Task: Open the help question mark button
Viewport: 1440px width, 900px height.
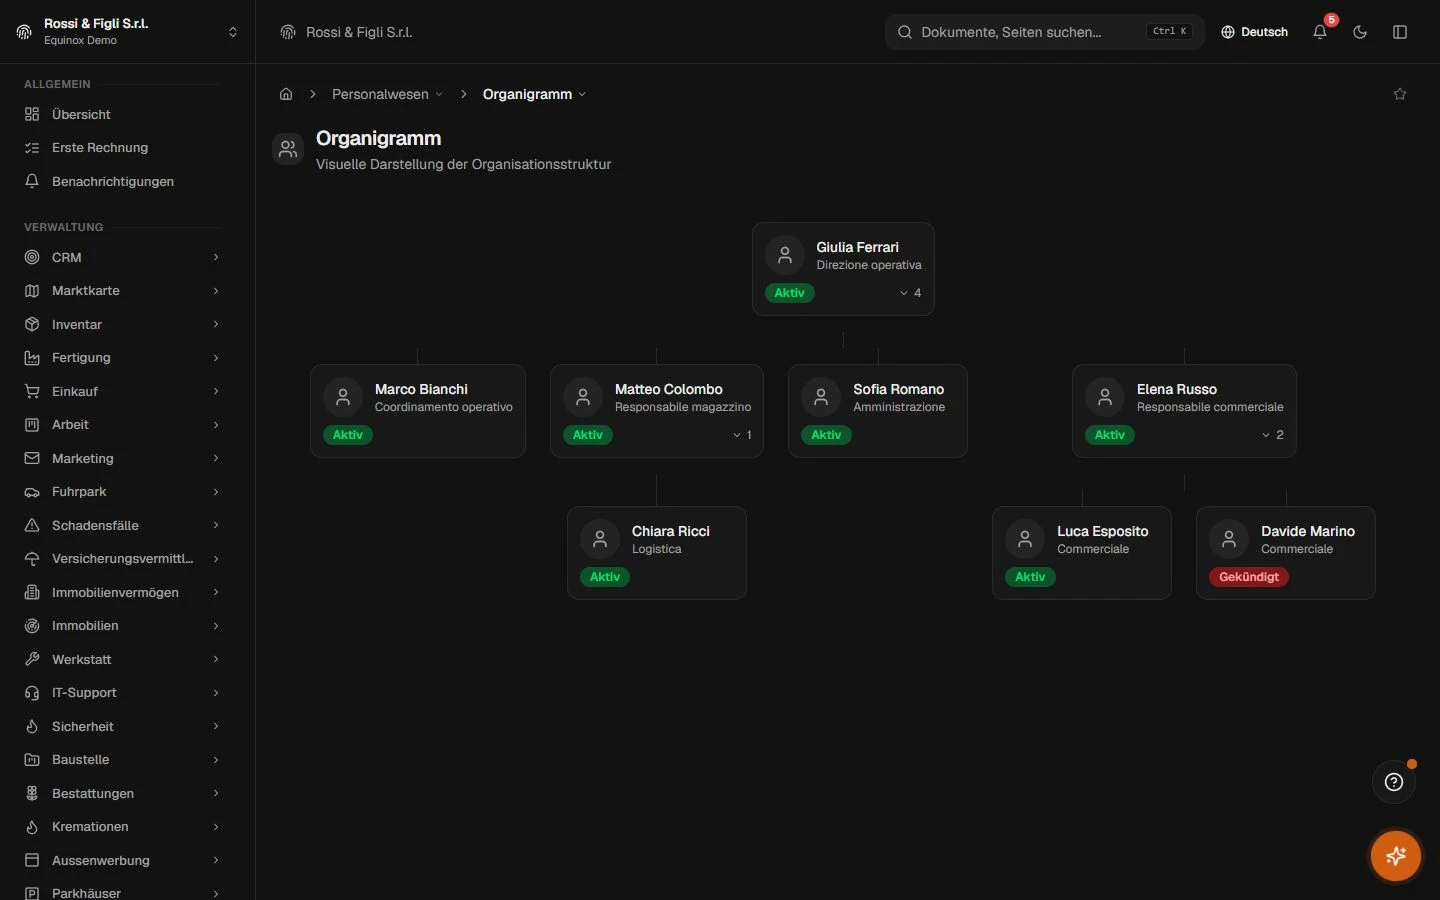Action: pos(1394,782)
